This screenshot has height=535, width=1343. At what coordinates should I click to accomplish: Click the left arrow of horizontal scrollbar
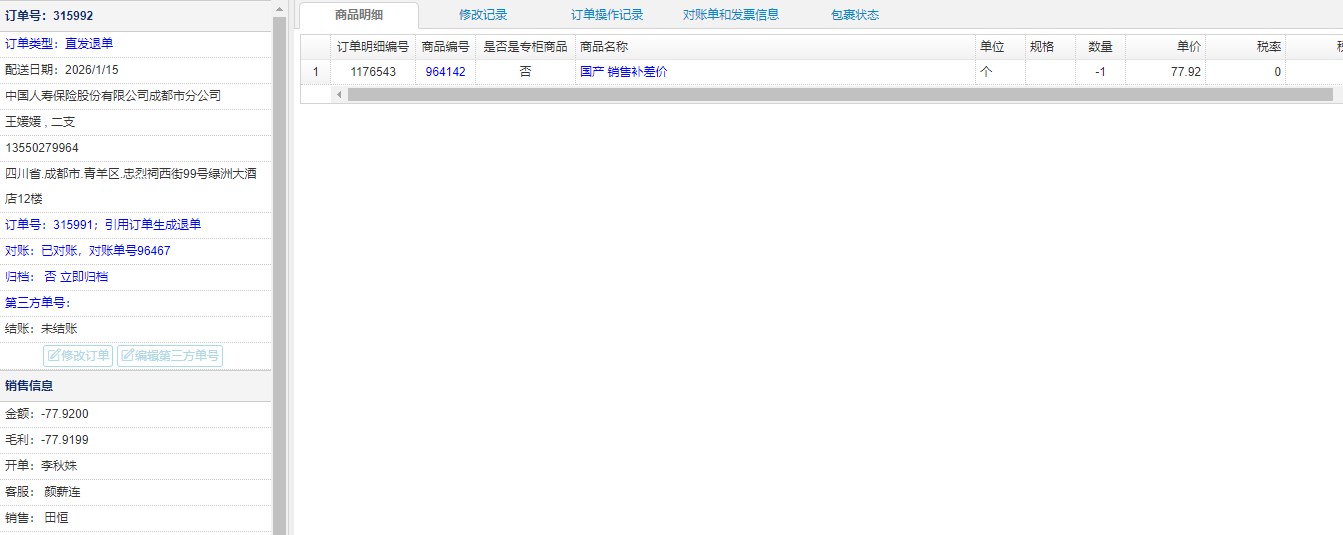[339, 94]
